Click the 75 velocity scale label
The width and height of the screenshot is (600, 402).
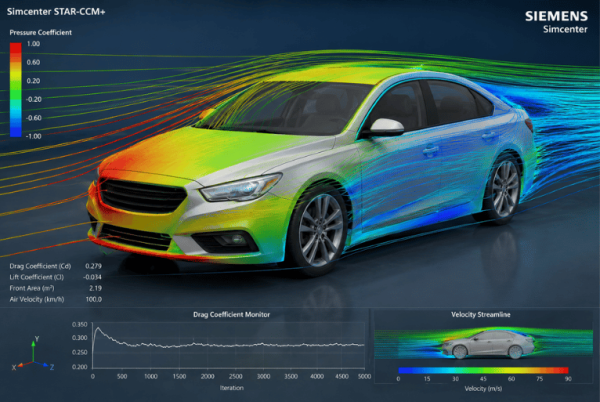(540, 379)
